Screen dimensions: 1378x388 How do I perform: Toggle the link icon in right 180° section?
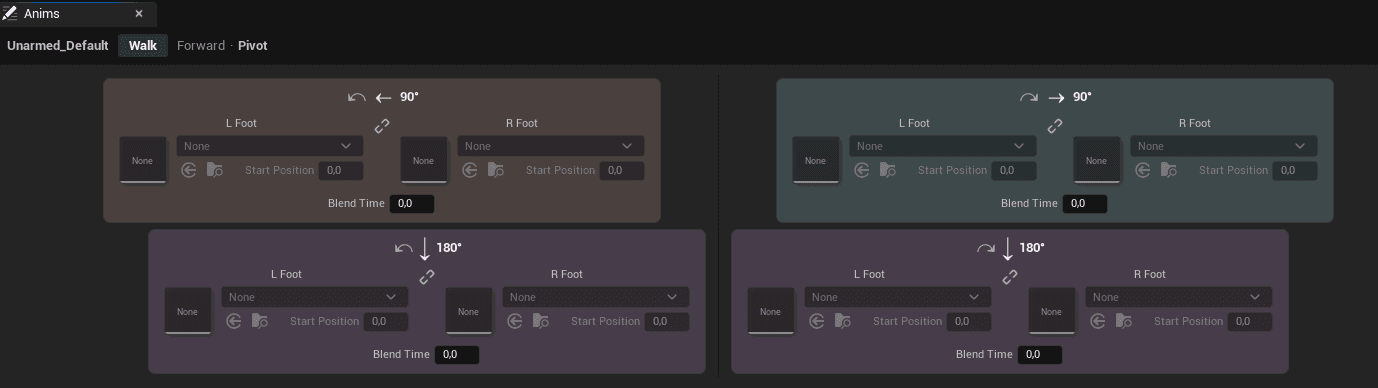(1010, 277)
